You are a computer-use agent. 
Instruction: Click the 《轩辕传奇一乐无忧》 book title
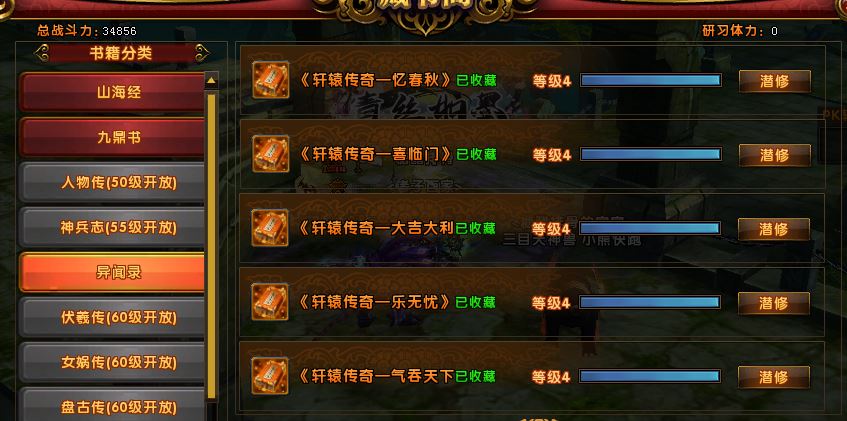click(x=374, y=302)
